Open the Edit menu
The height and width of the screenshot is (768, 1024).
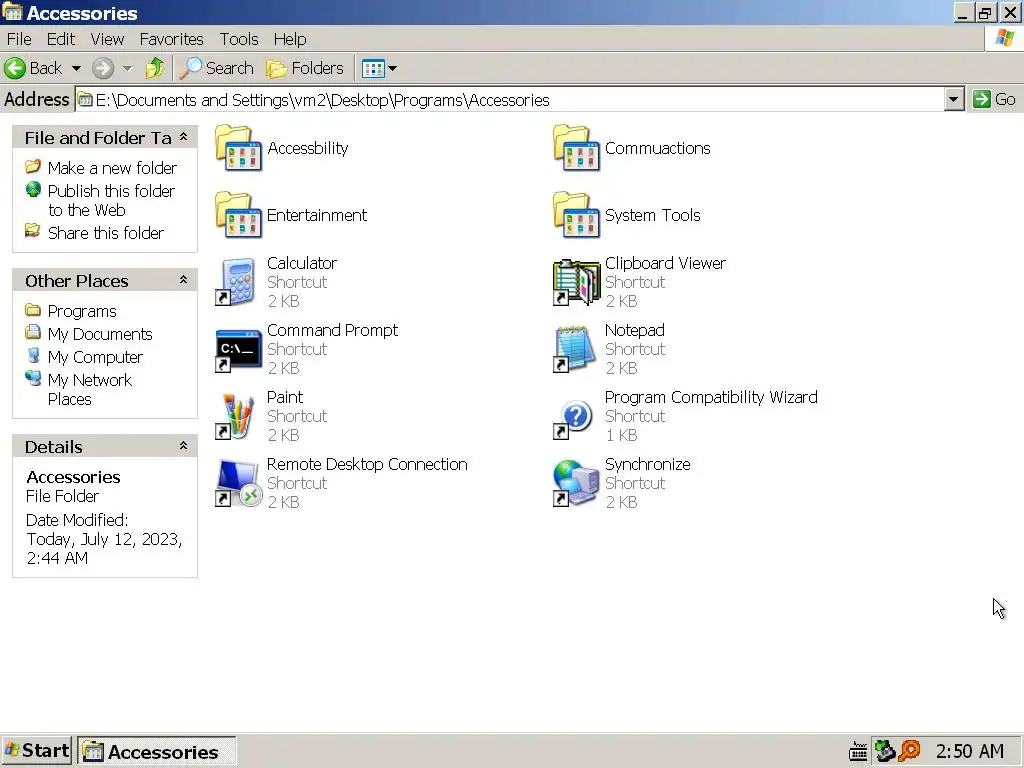61,39
